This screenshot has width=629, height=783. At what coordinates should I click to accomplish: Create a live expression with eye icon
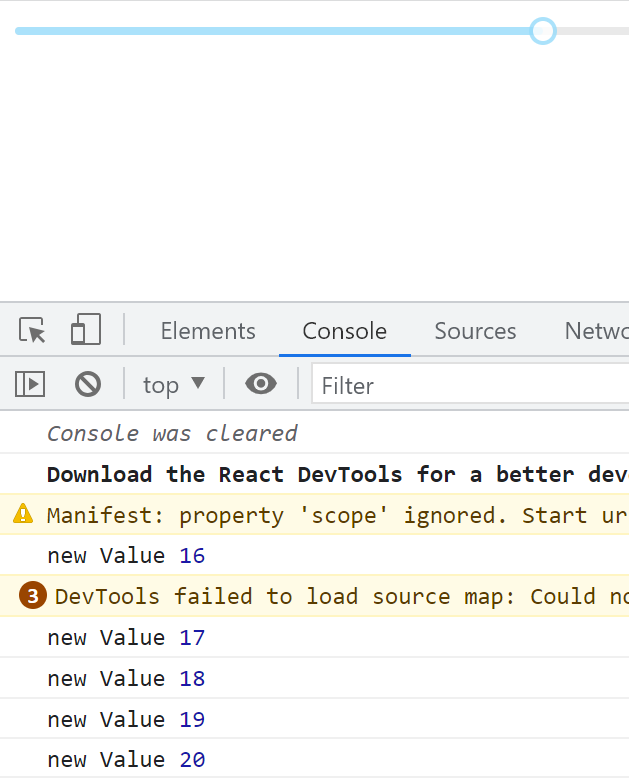pos(261,384)
